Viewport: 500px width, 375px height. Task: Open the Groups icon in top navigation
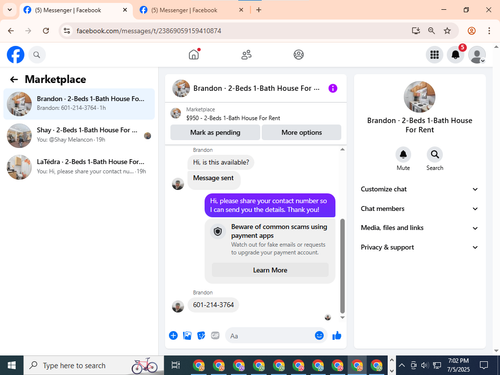tap(298, 55)
